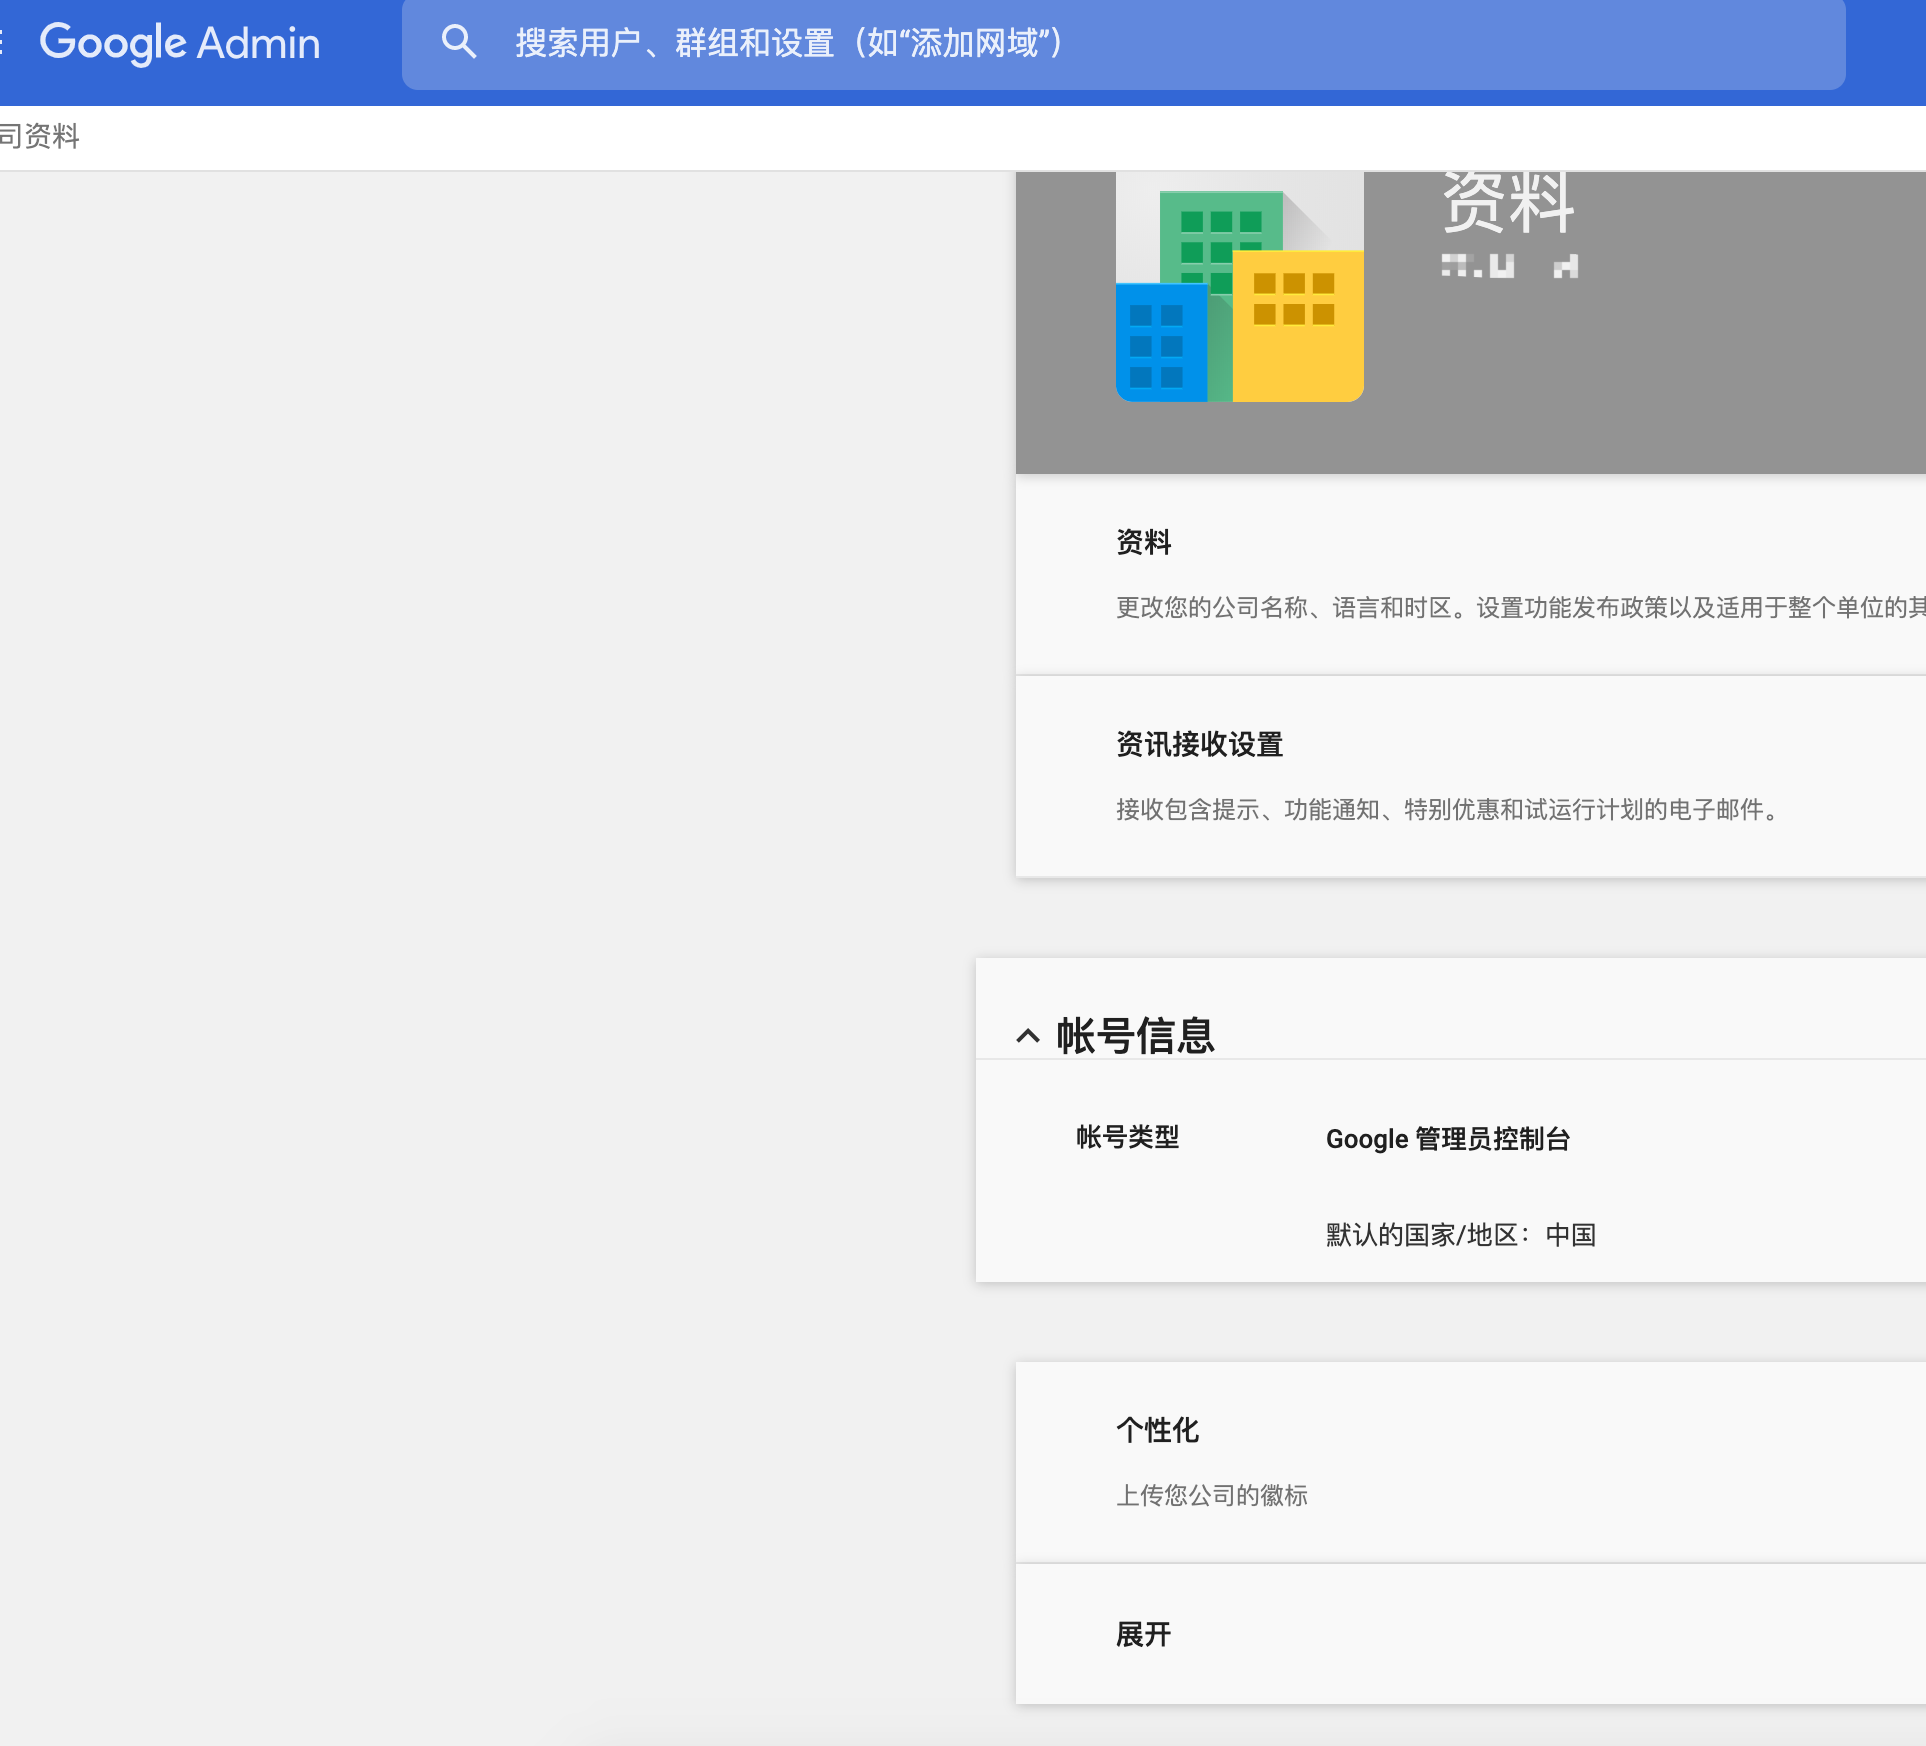Image resolution: width=1926 pixels, height=1746 pixels.
Task: Click the 帐号信息 section heading
Action: (x=1136, y=1036)
